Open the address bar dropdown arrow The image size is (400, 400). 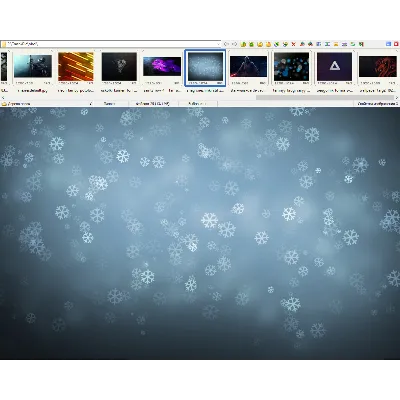click(x=219, y=44)
